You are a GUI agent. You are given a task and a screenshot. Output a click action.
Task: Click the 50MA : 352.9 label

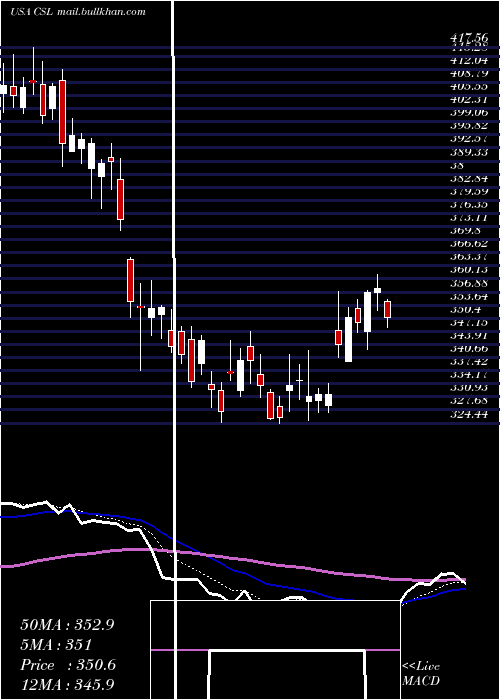[67, 625]
